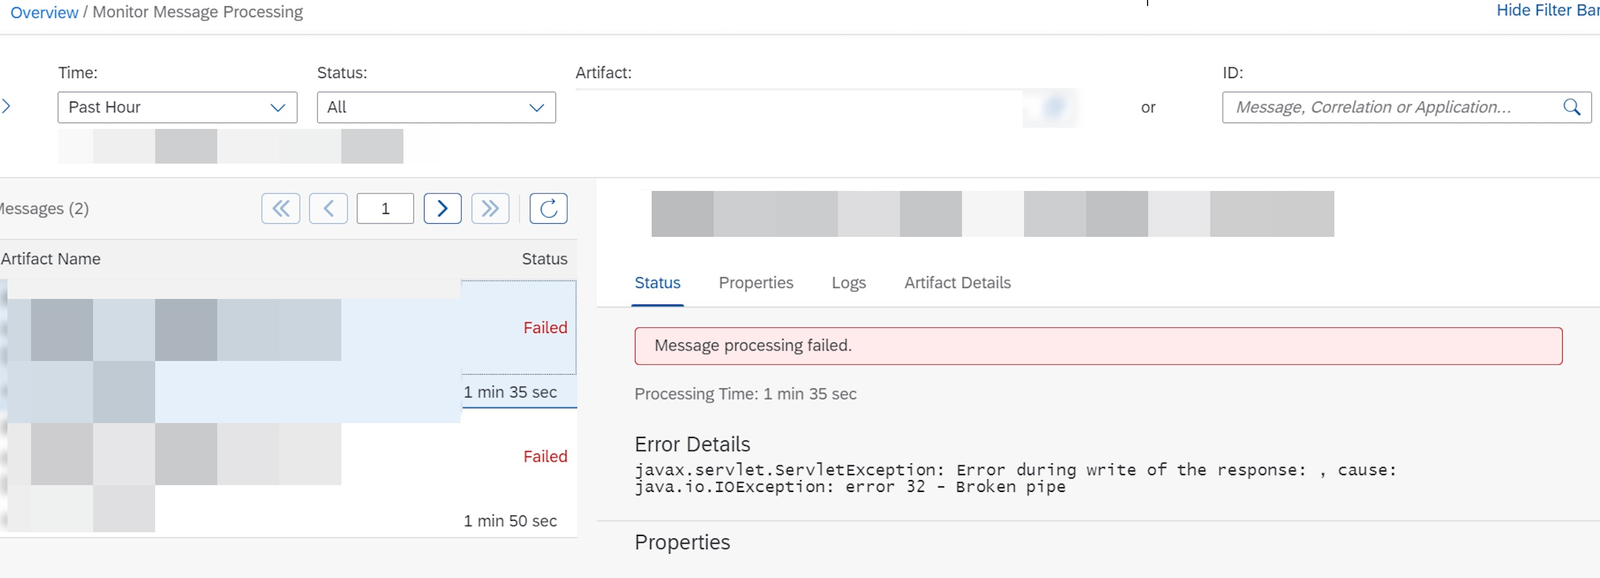Expand the left side panel chevron
The width and height of the screenshot is (1600, 578).
7,106
